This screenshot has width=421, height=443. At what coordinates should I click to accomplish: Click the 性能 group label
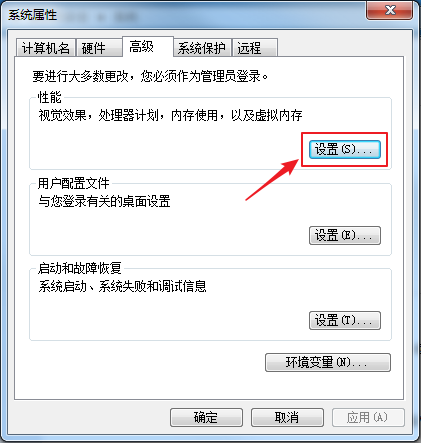[x=49, y=97]
